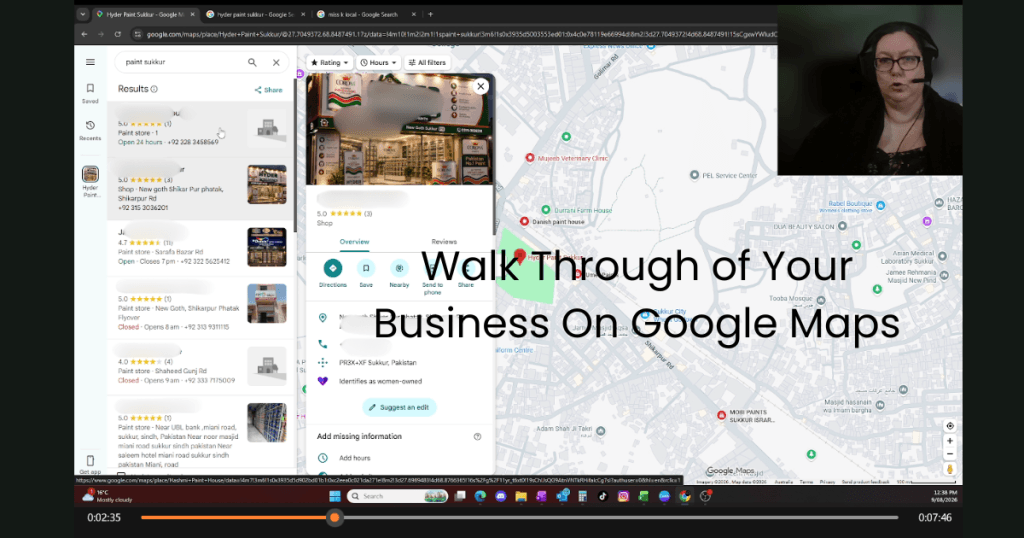Click the info icon next to Results
The width and height of the screenshot is (1024, 538).
[x=154, y=89]
